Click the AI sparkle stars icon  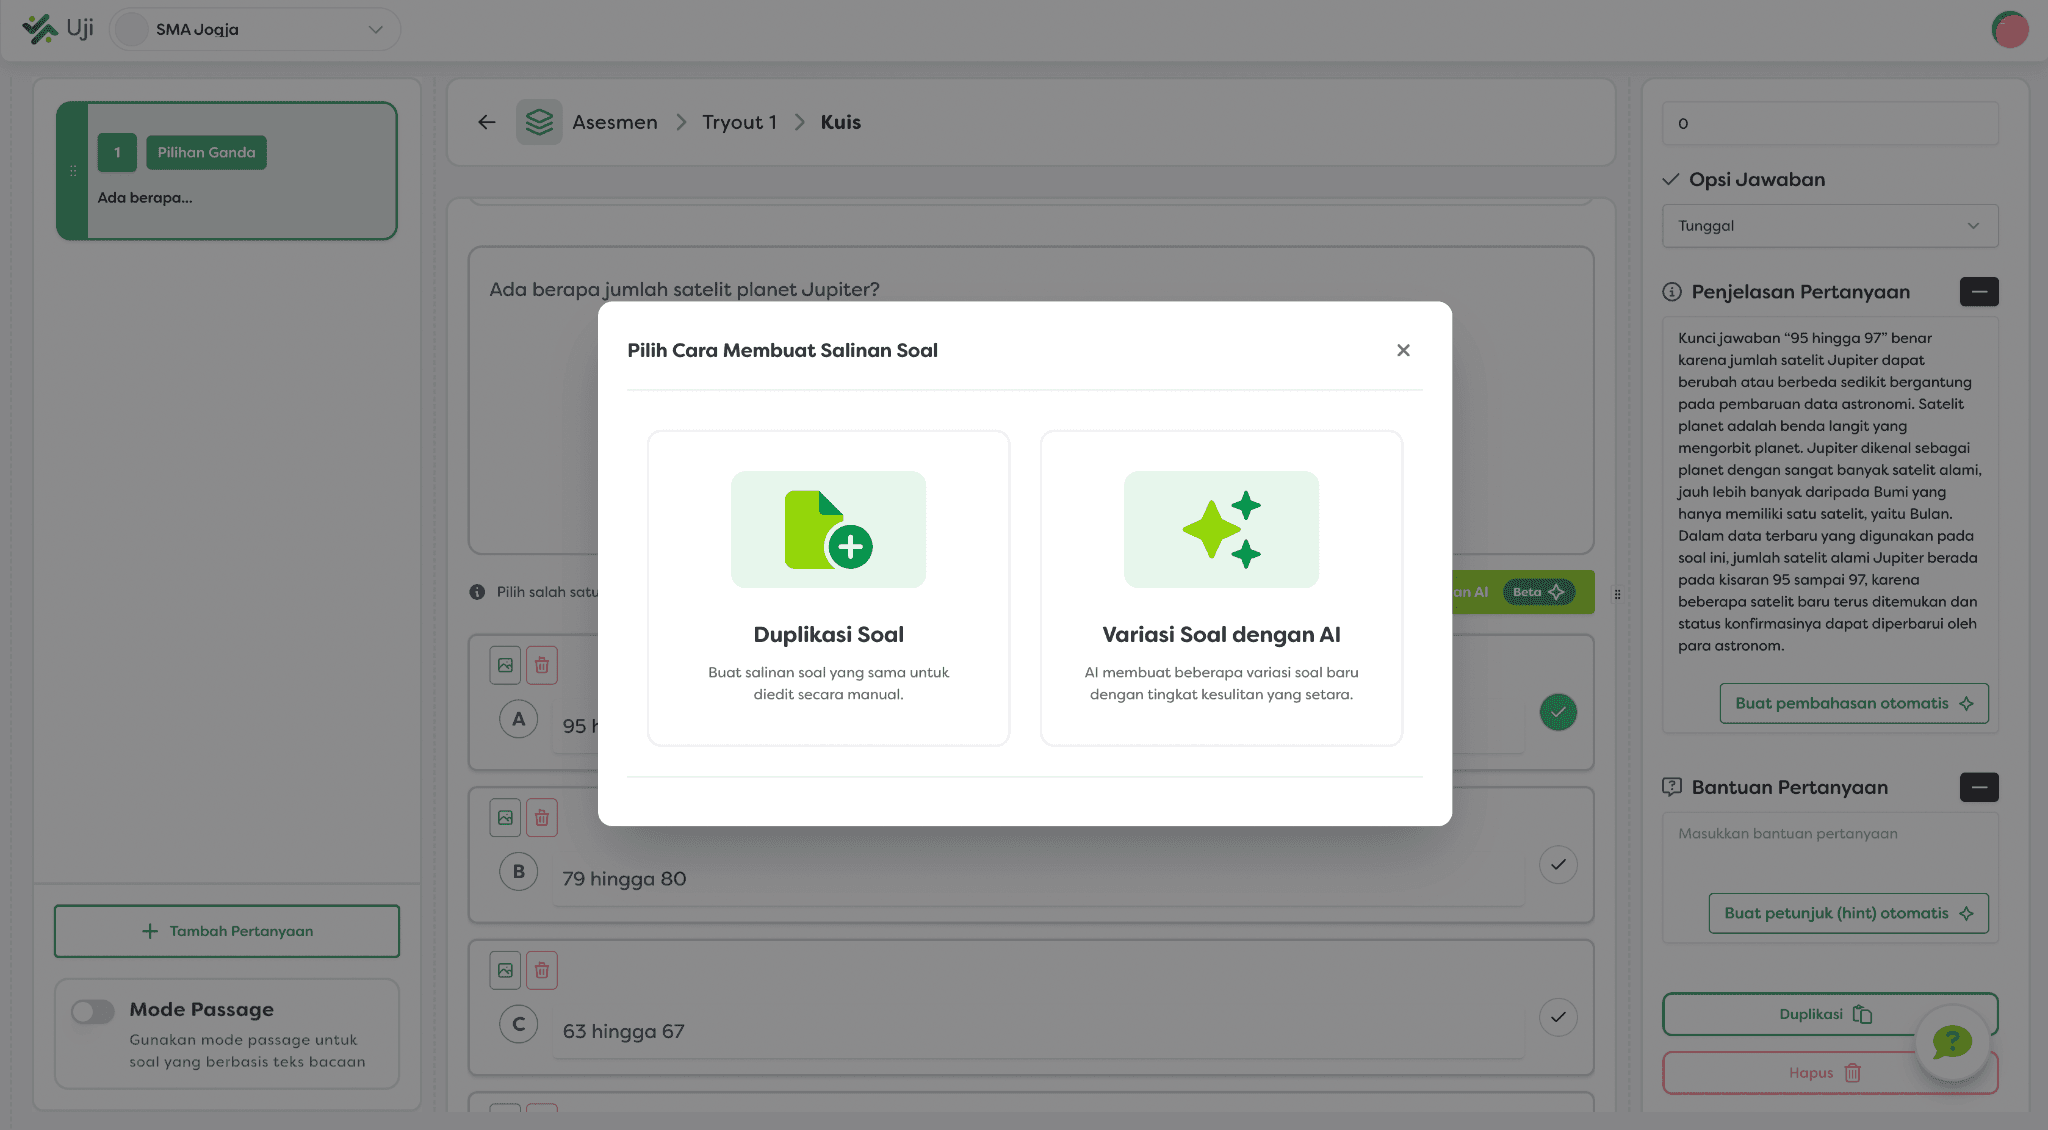point(1221,529)
